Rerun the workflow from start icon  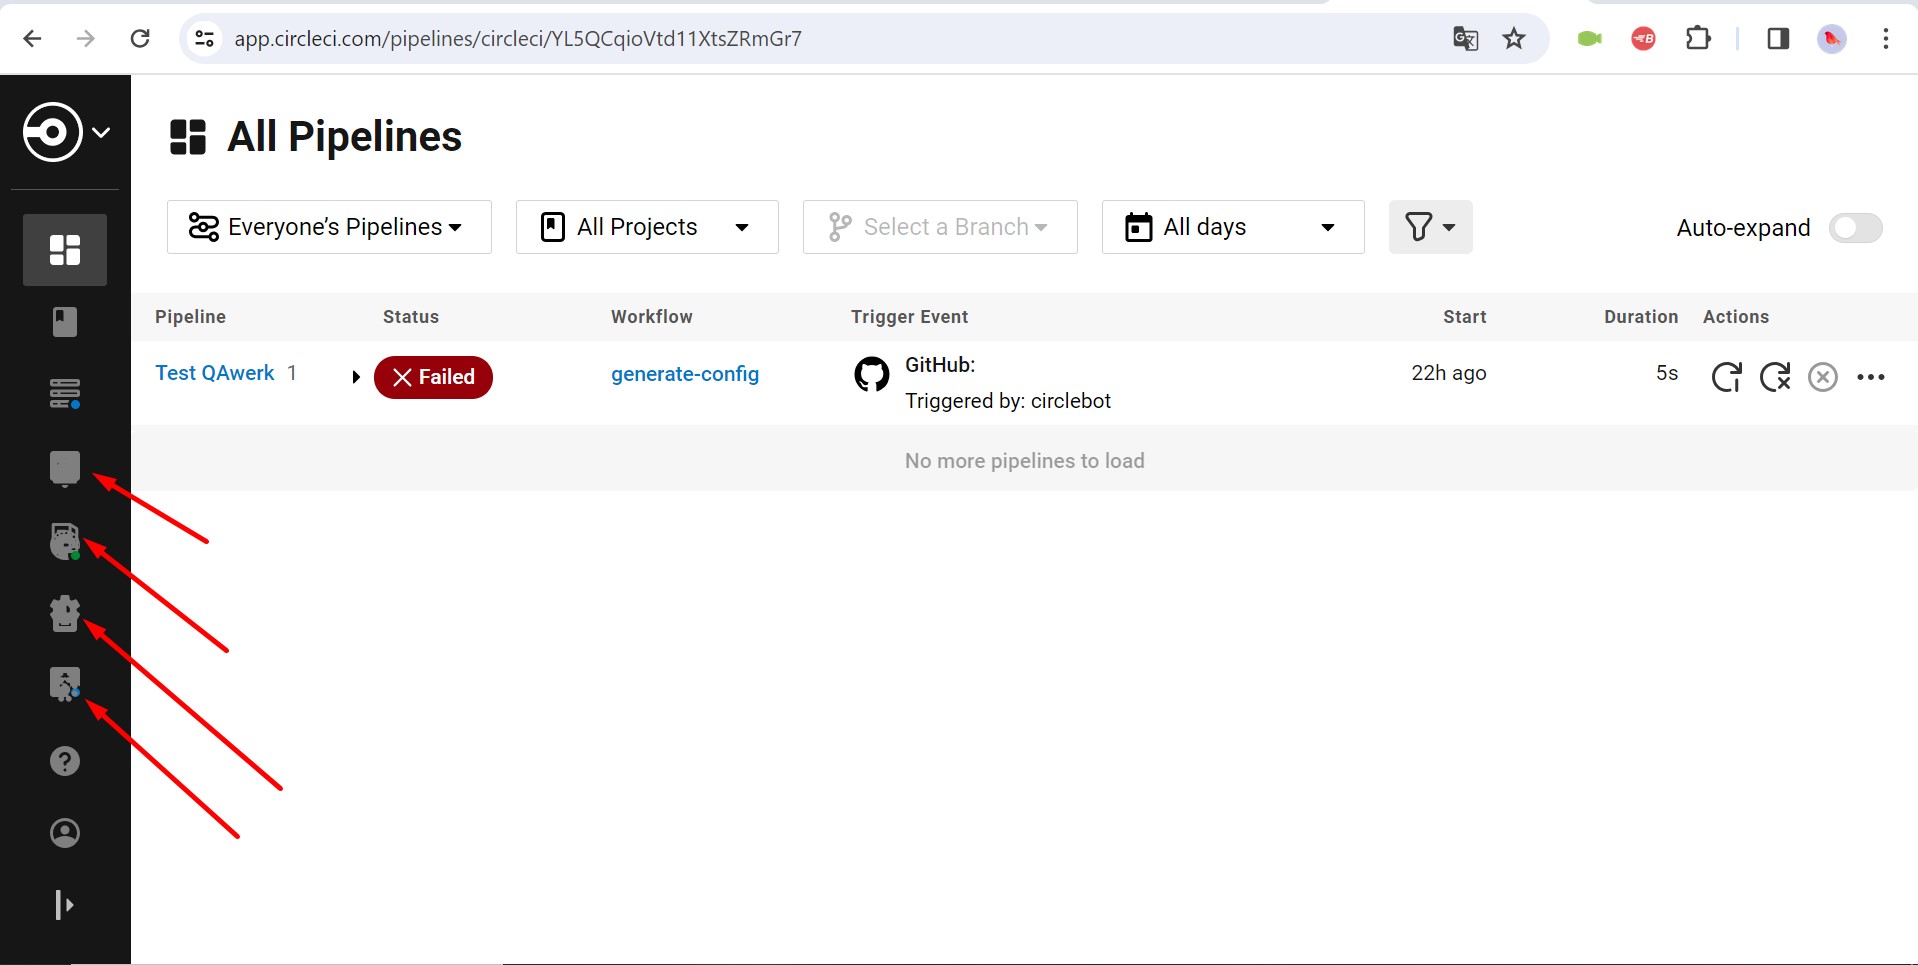click(1726, 377)
